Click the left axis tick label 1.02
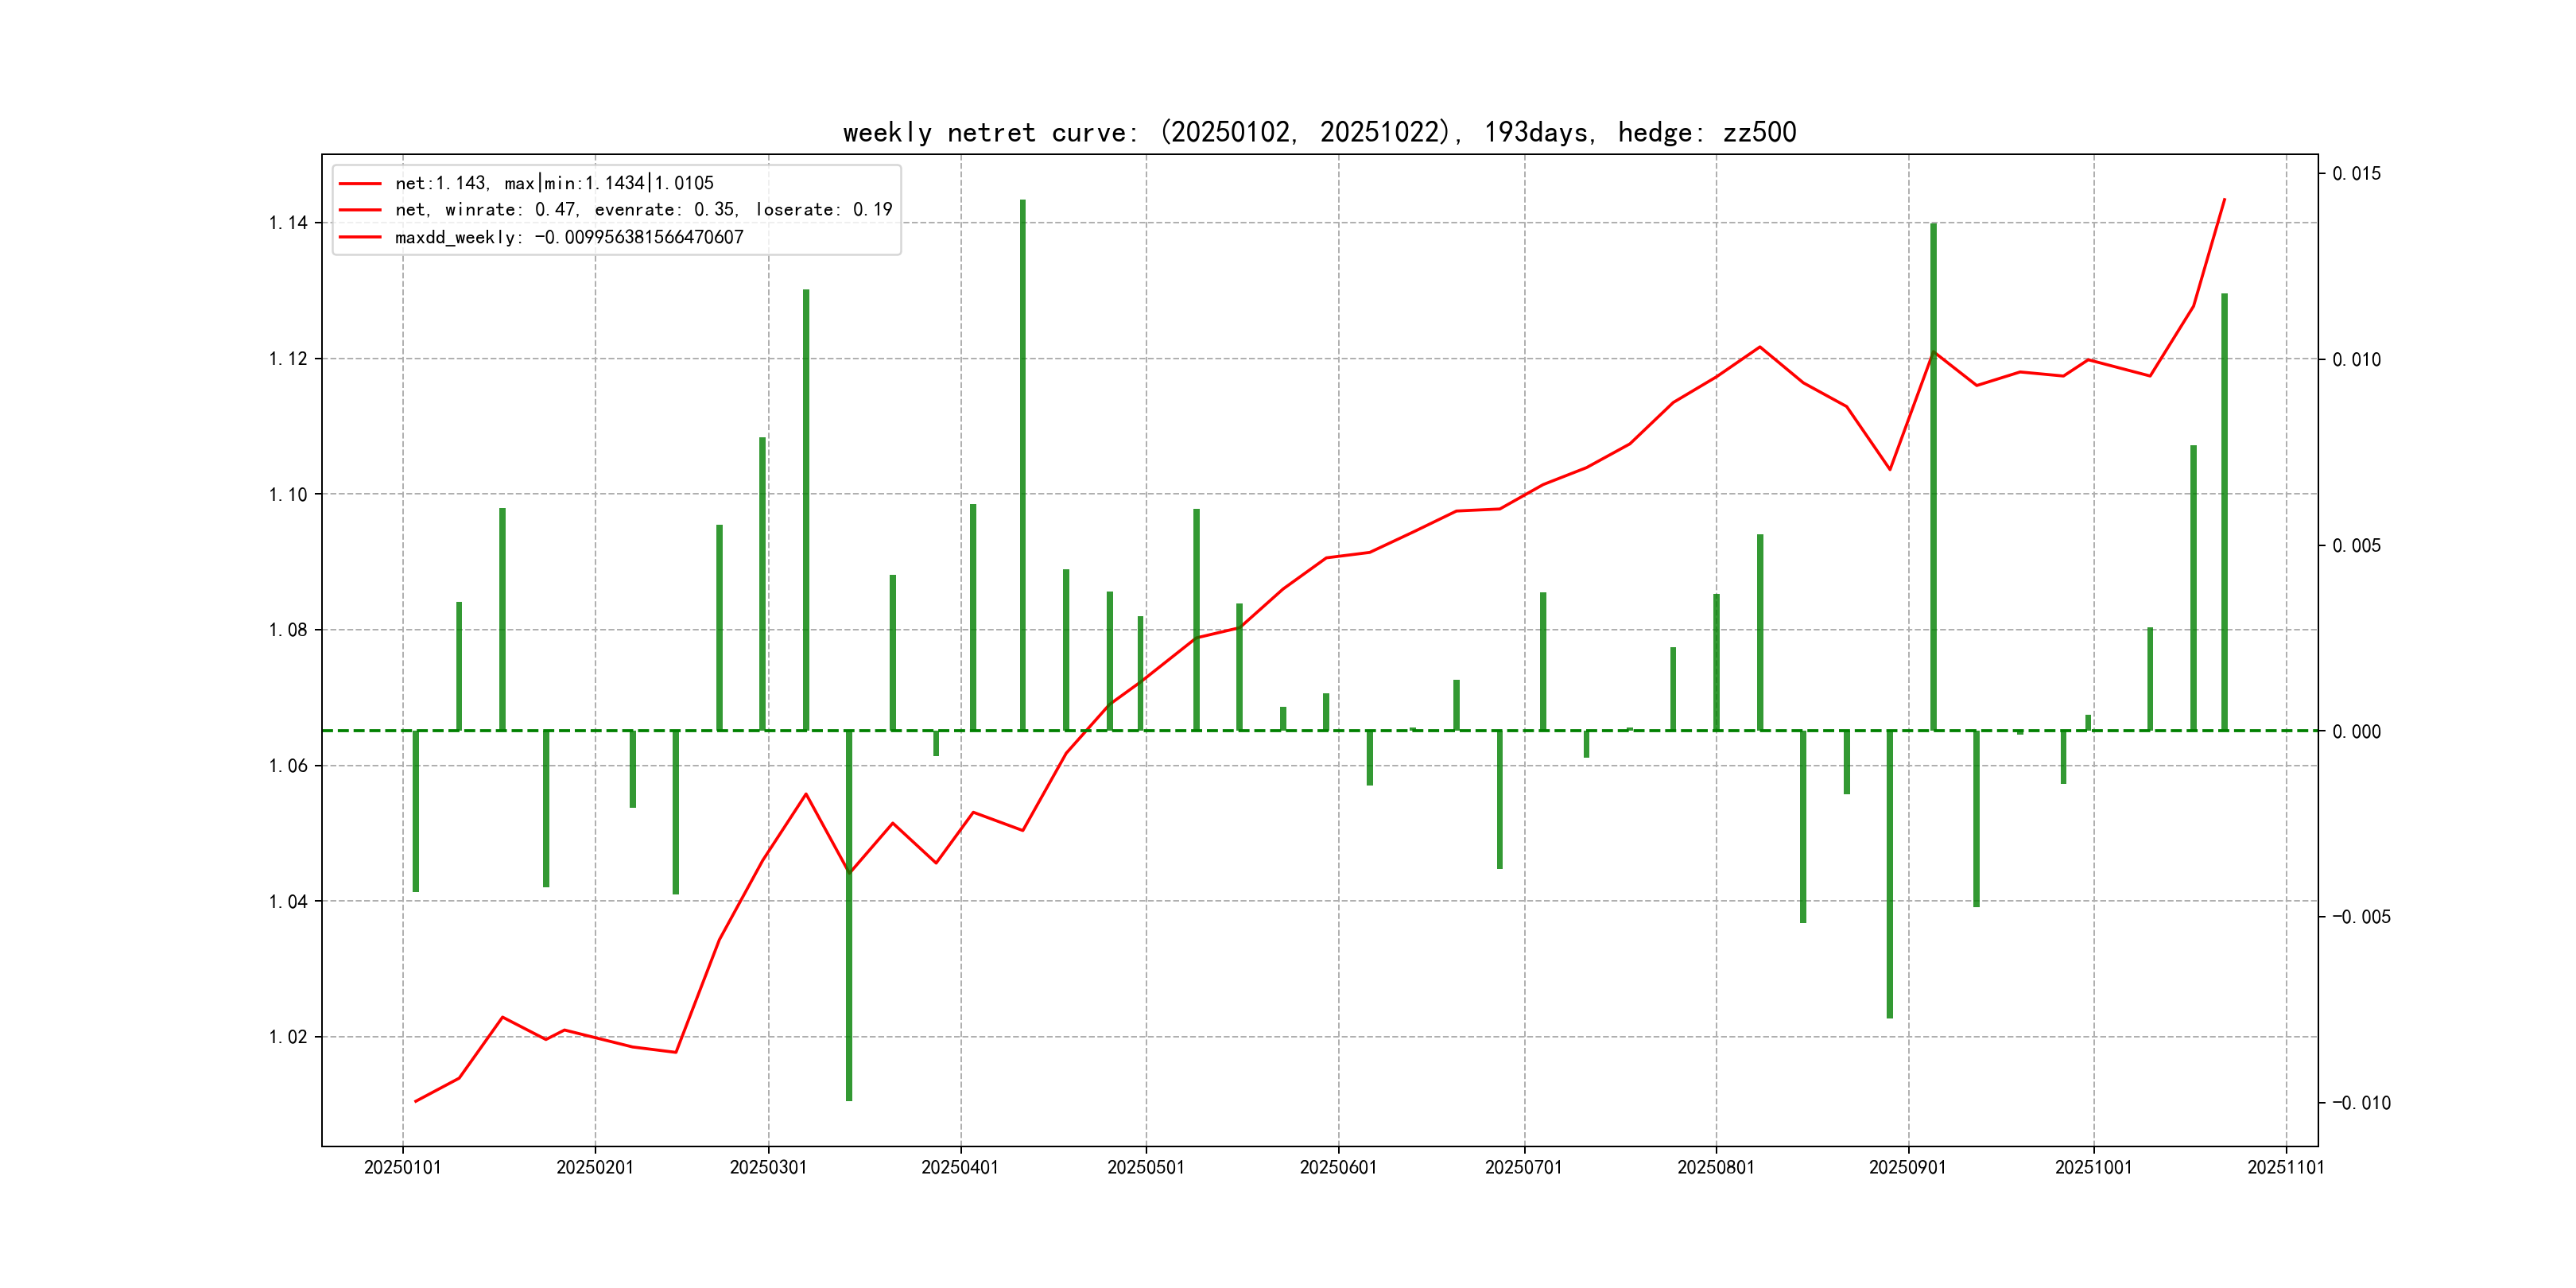2576x1288 pixels. click(x=288, y=1037)
